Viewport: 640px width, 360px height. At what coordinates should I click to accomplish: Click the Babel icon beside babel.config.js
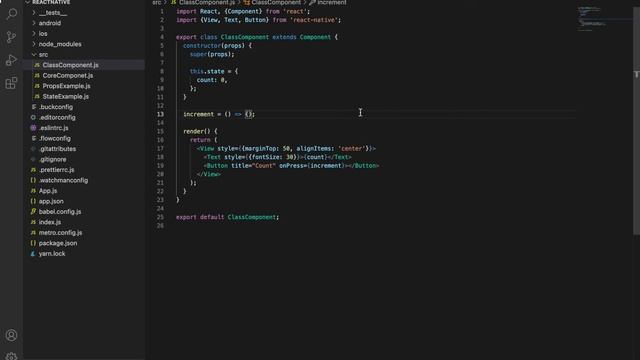point(33,212)
